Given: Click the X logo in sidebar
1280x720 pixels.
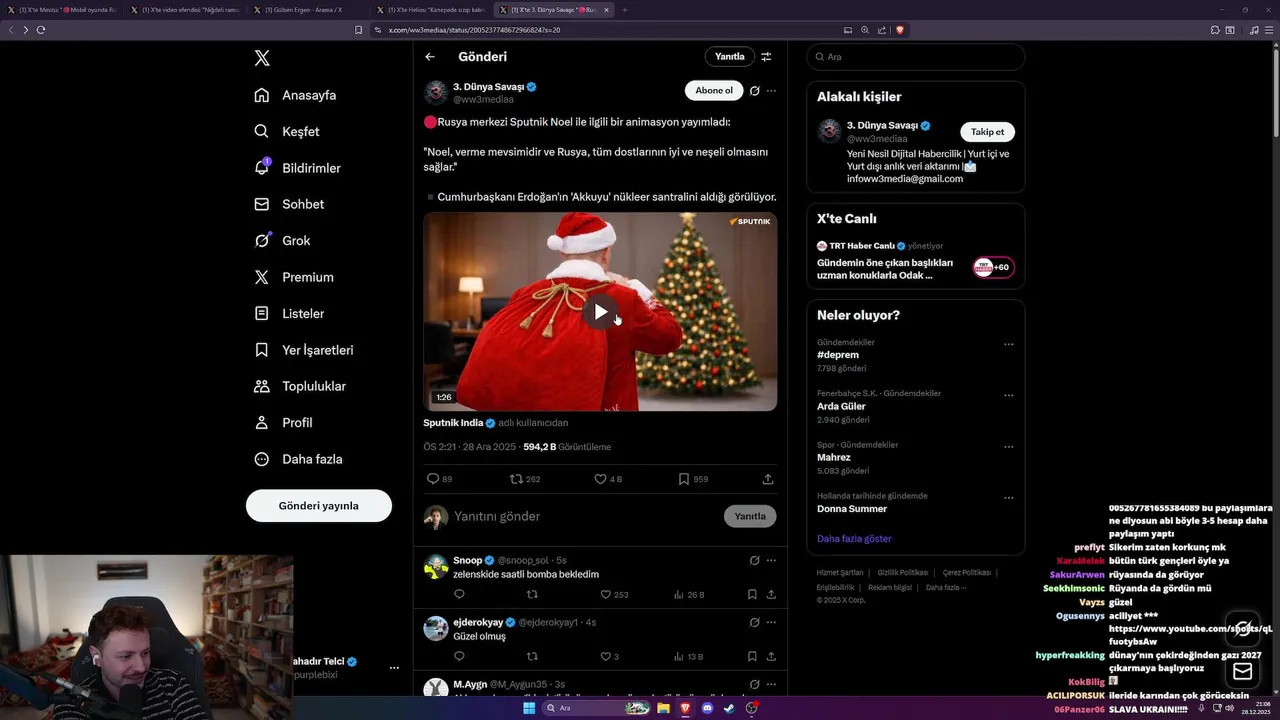Looking at the screenshot, I should click(262, 58).
